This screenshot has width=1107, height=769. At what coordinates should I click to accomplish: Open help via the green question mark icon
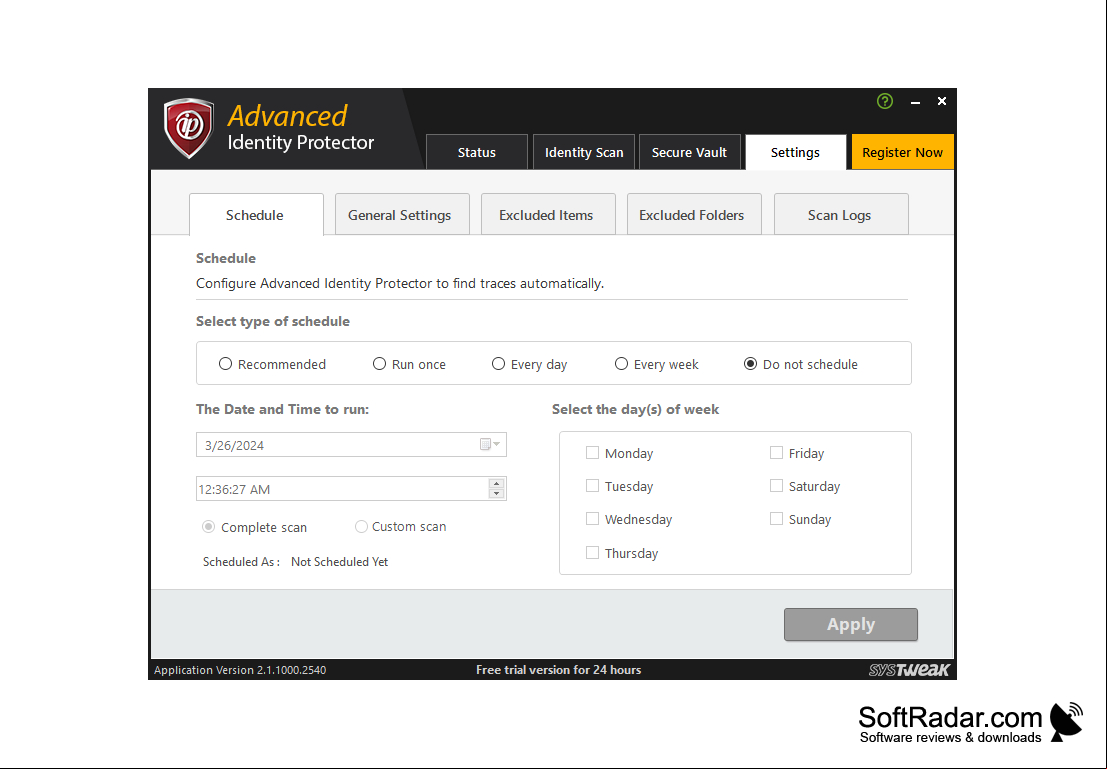click(885, 101)
